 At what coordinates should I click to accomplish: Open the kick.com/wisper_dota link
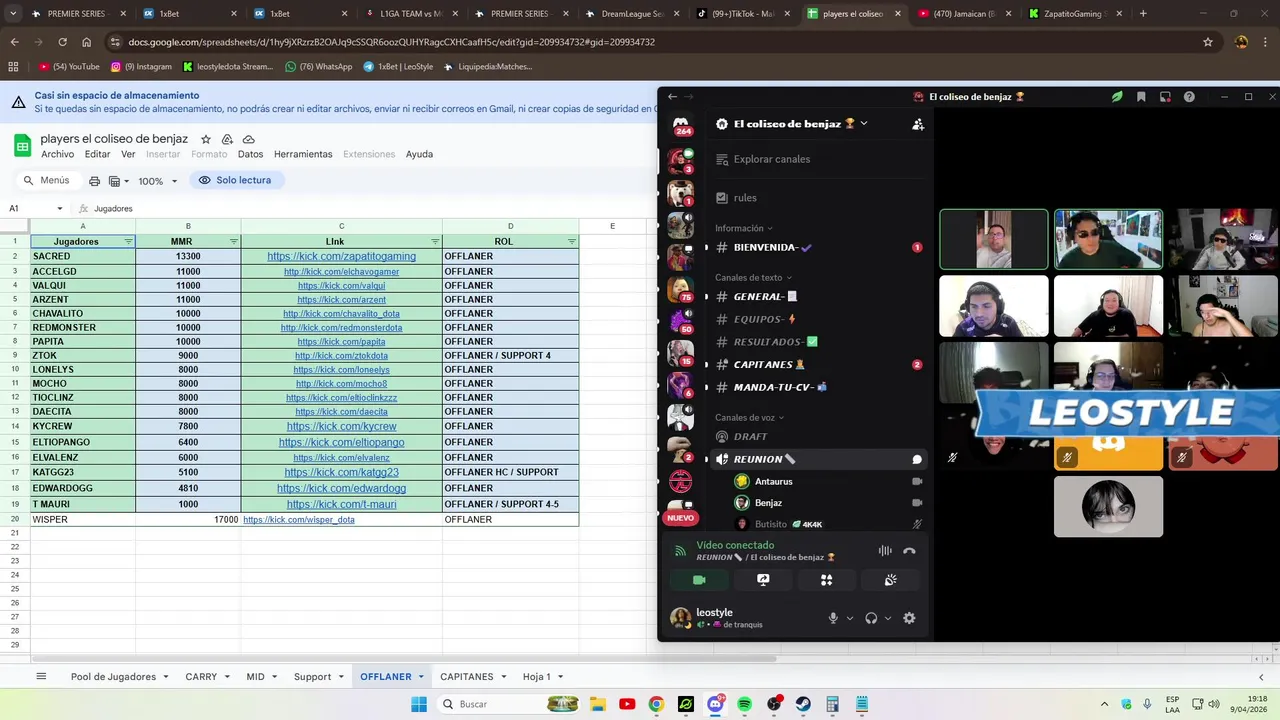pos(299,520)
